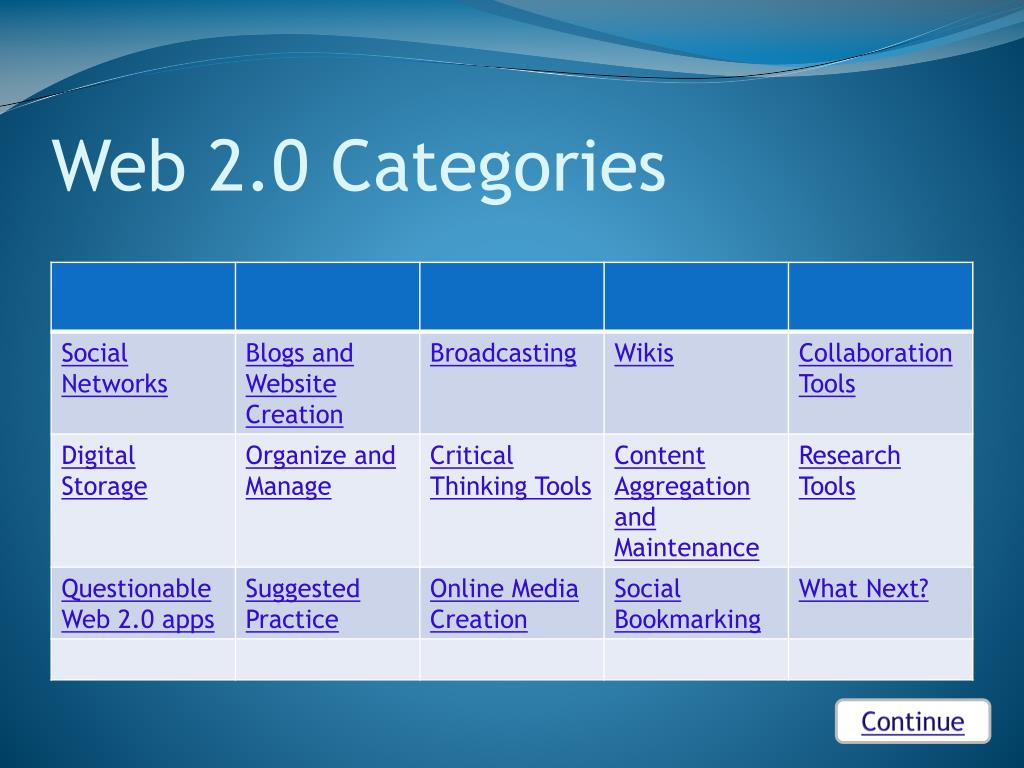Follow the Digital Storage link
Screen dimensions: 1024x768
104,471
